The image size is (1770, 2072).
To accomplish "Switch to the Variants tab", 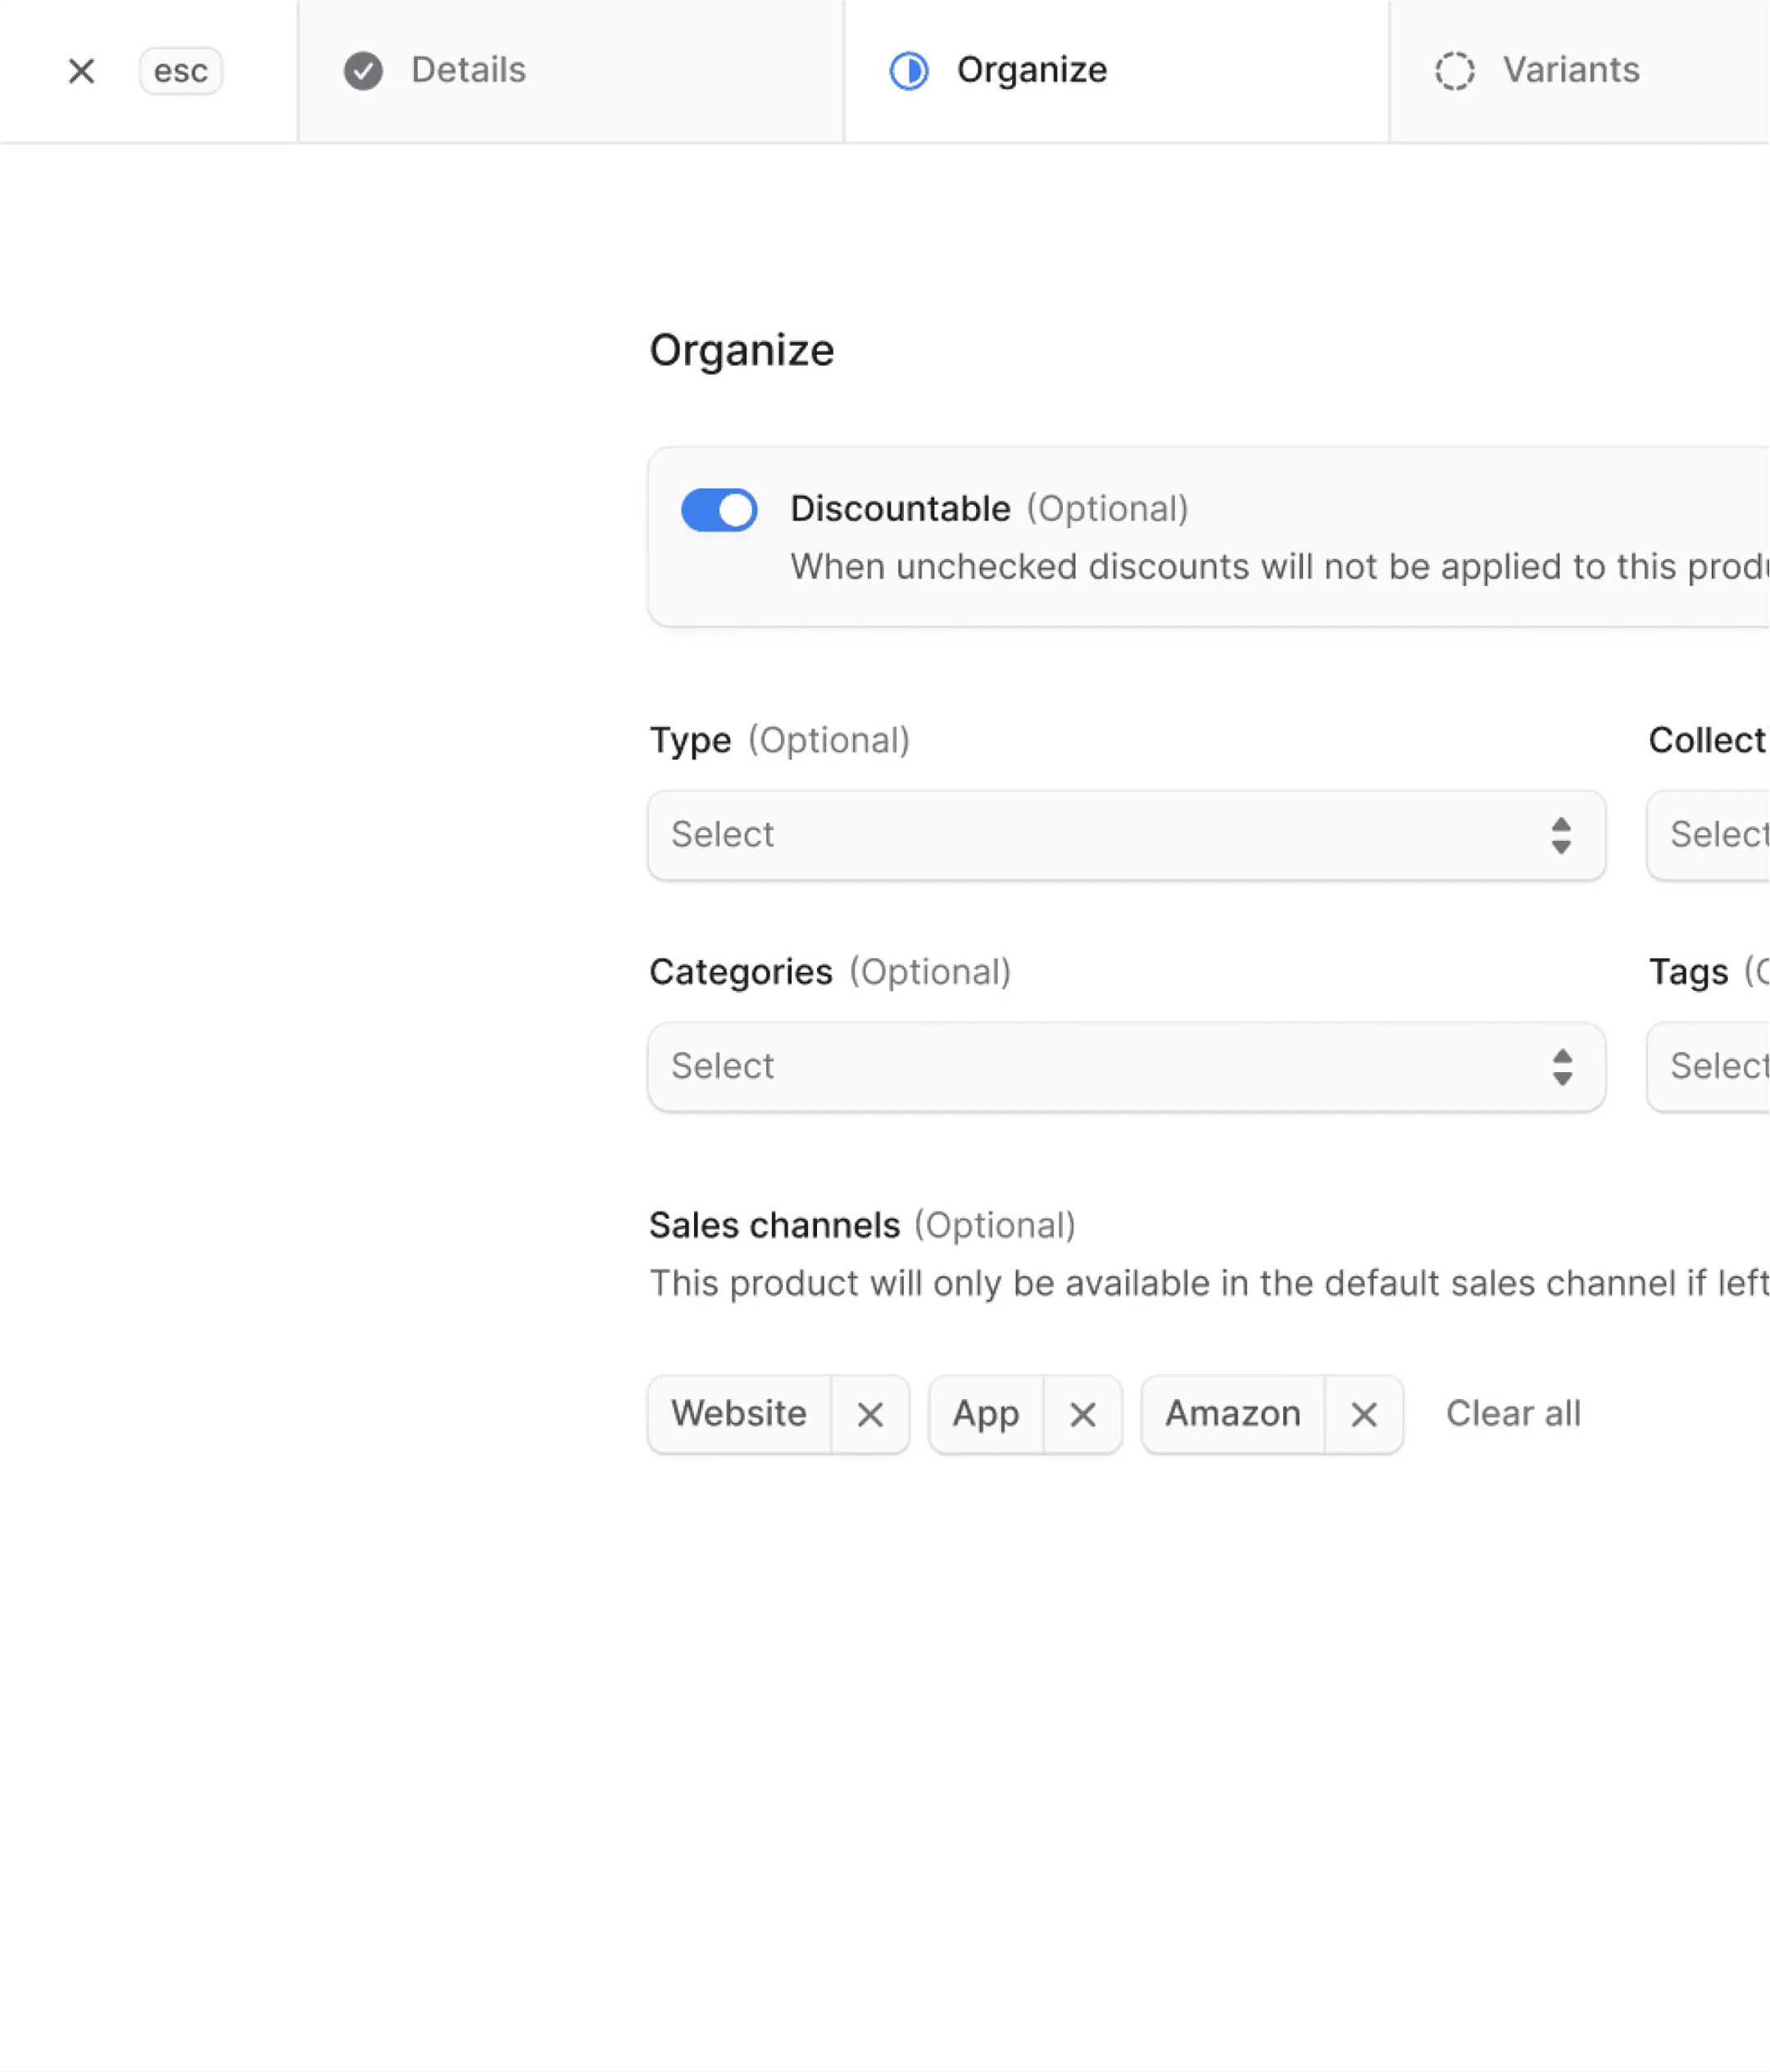I will 1580,71.
